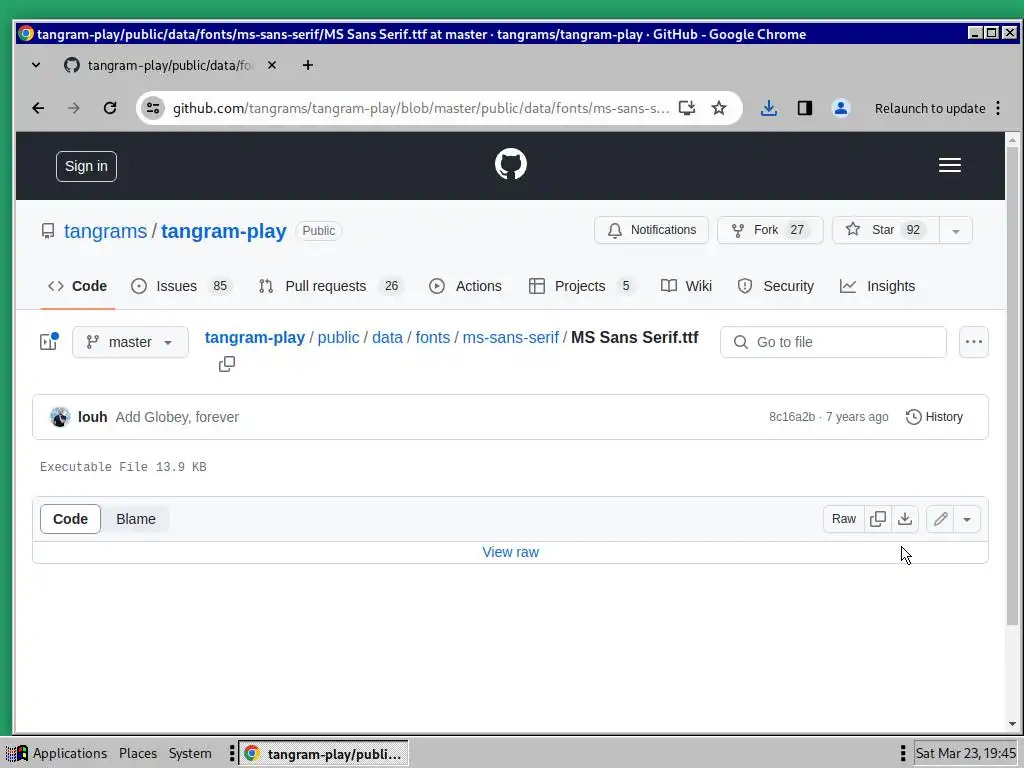Screen dimensions: 1024x768
Task: Click the Sign in button
Action: coord(86,167)
